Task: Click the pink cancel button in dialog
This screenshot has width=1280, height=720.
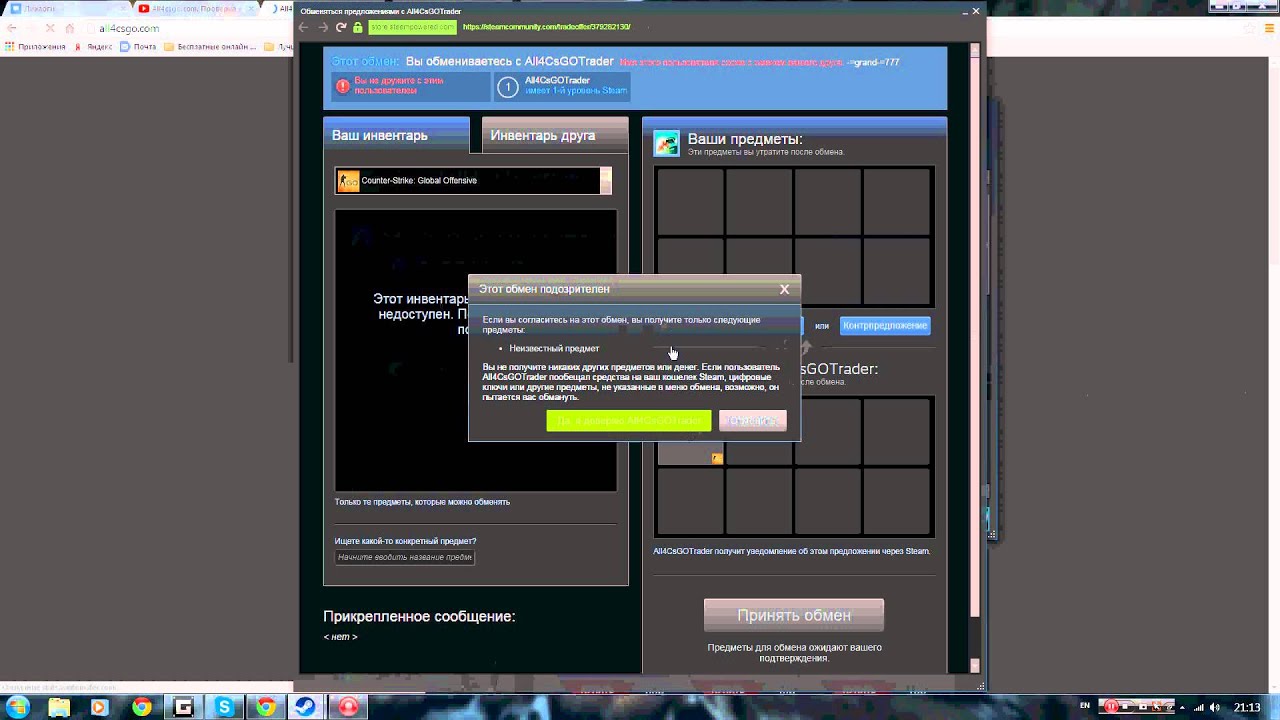Action: coord(753,421)
